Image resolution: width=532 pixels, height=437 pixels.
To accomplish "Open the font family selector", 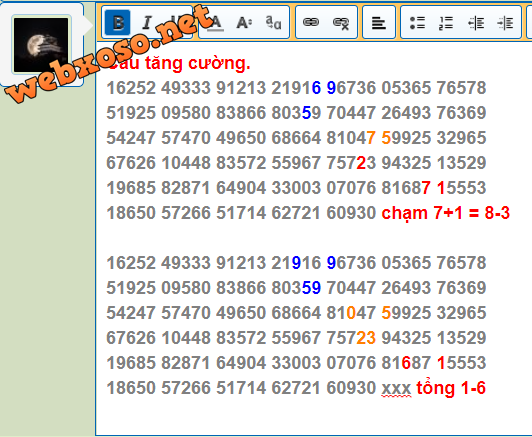I will pos(273,23).
